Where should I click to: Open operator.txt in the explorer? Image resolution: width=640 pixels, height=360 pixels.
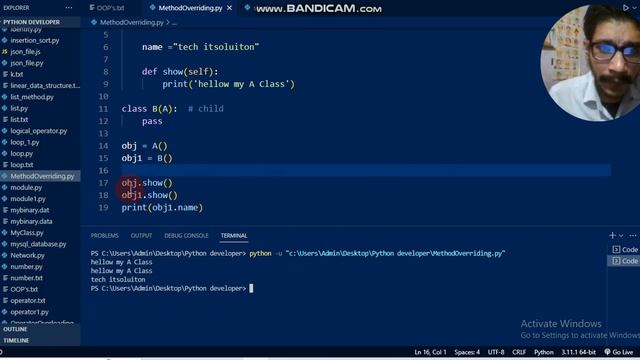(28, 301)
